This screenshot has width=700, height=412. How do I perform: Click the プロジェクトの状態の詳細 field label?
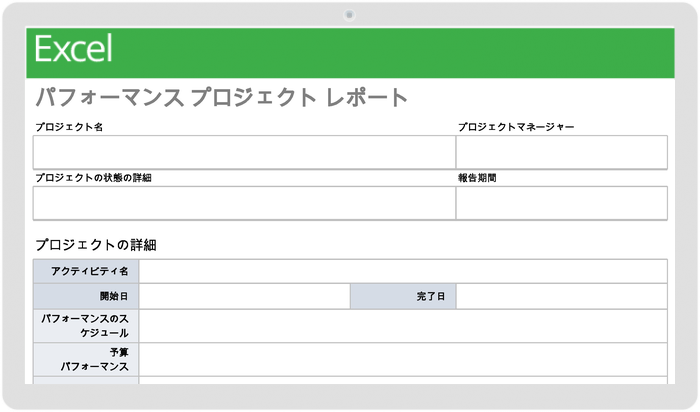93,178
